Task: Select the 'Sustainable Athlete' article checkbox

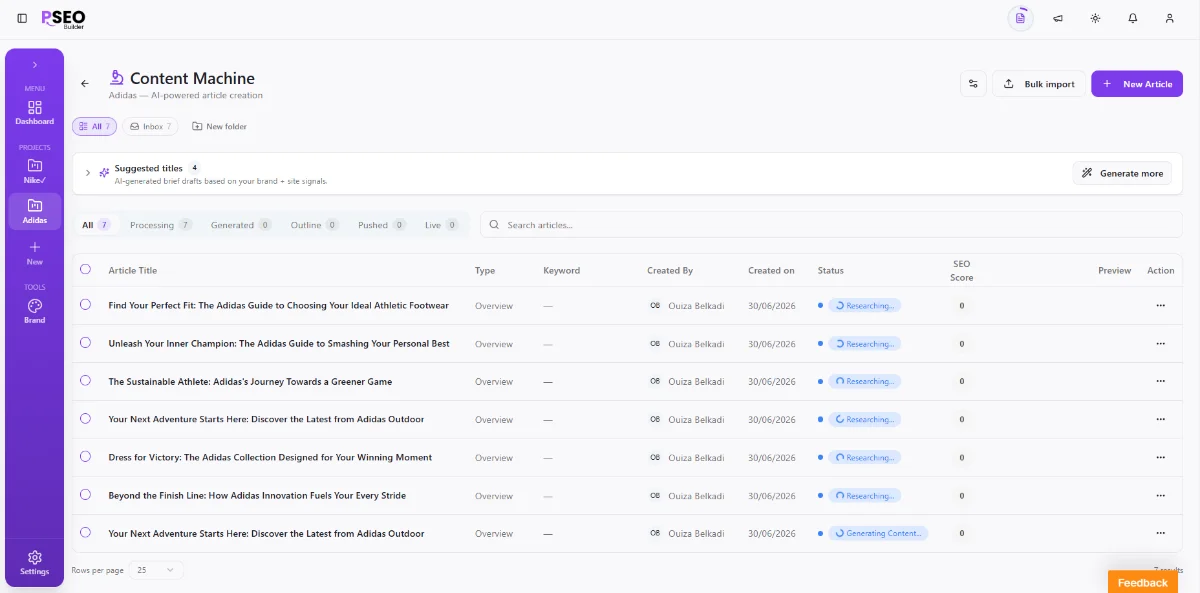Action: [x=85, y=381]
